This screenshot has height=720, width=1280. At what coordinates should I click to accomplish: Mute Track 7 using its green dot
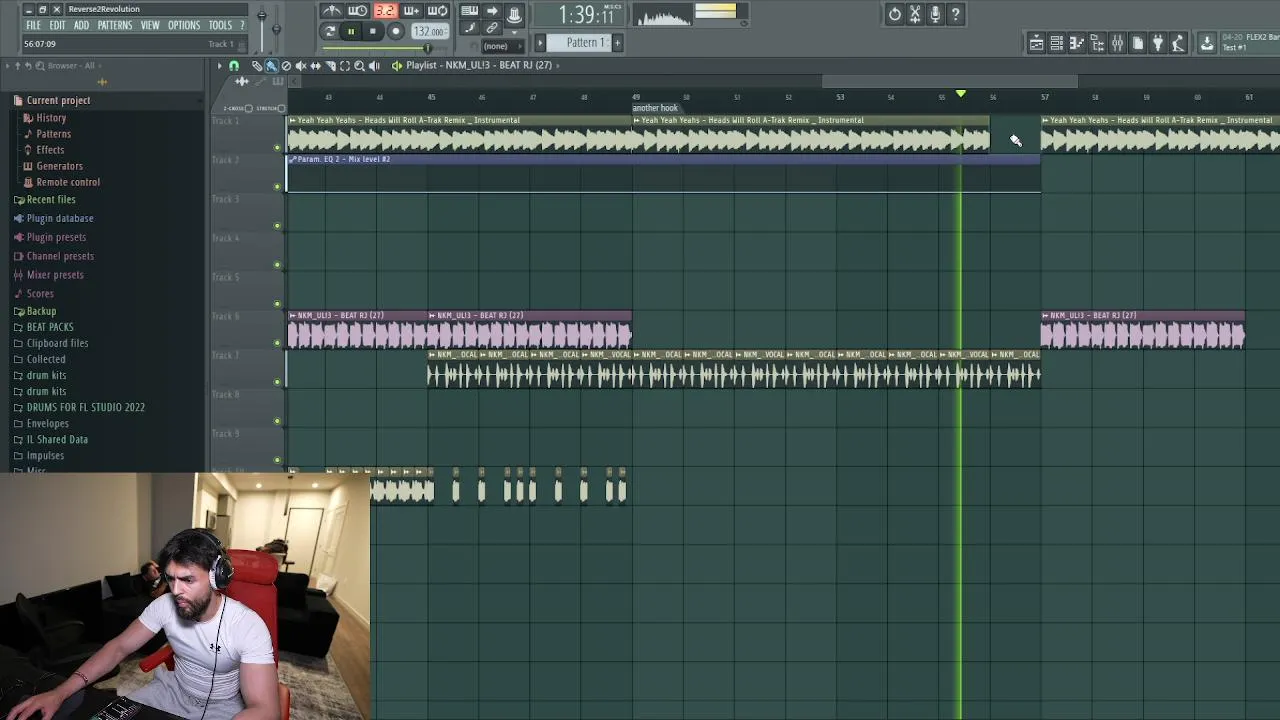pyautogui.click(x=277, y=382)
